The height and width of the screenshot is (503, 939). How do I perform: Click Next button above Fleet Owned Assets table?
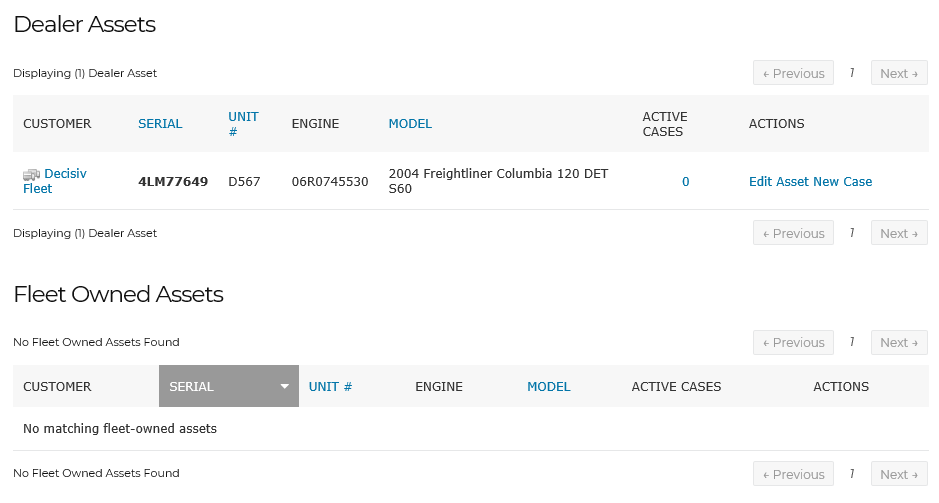tap(899, 343)
